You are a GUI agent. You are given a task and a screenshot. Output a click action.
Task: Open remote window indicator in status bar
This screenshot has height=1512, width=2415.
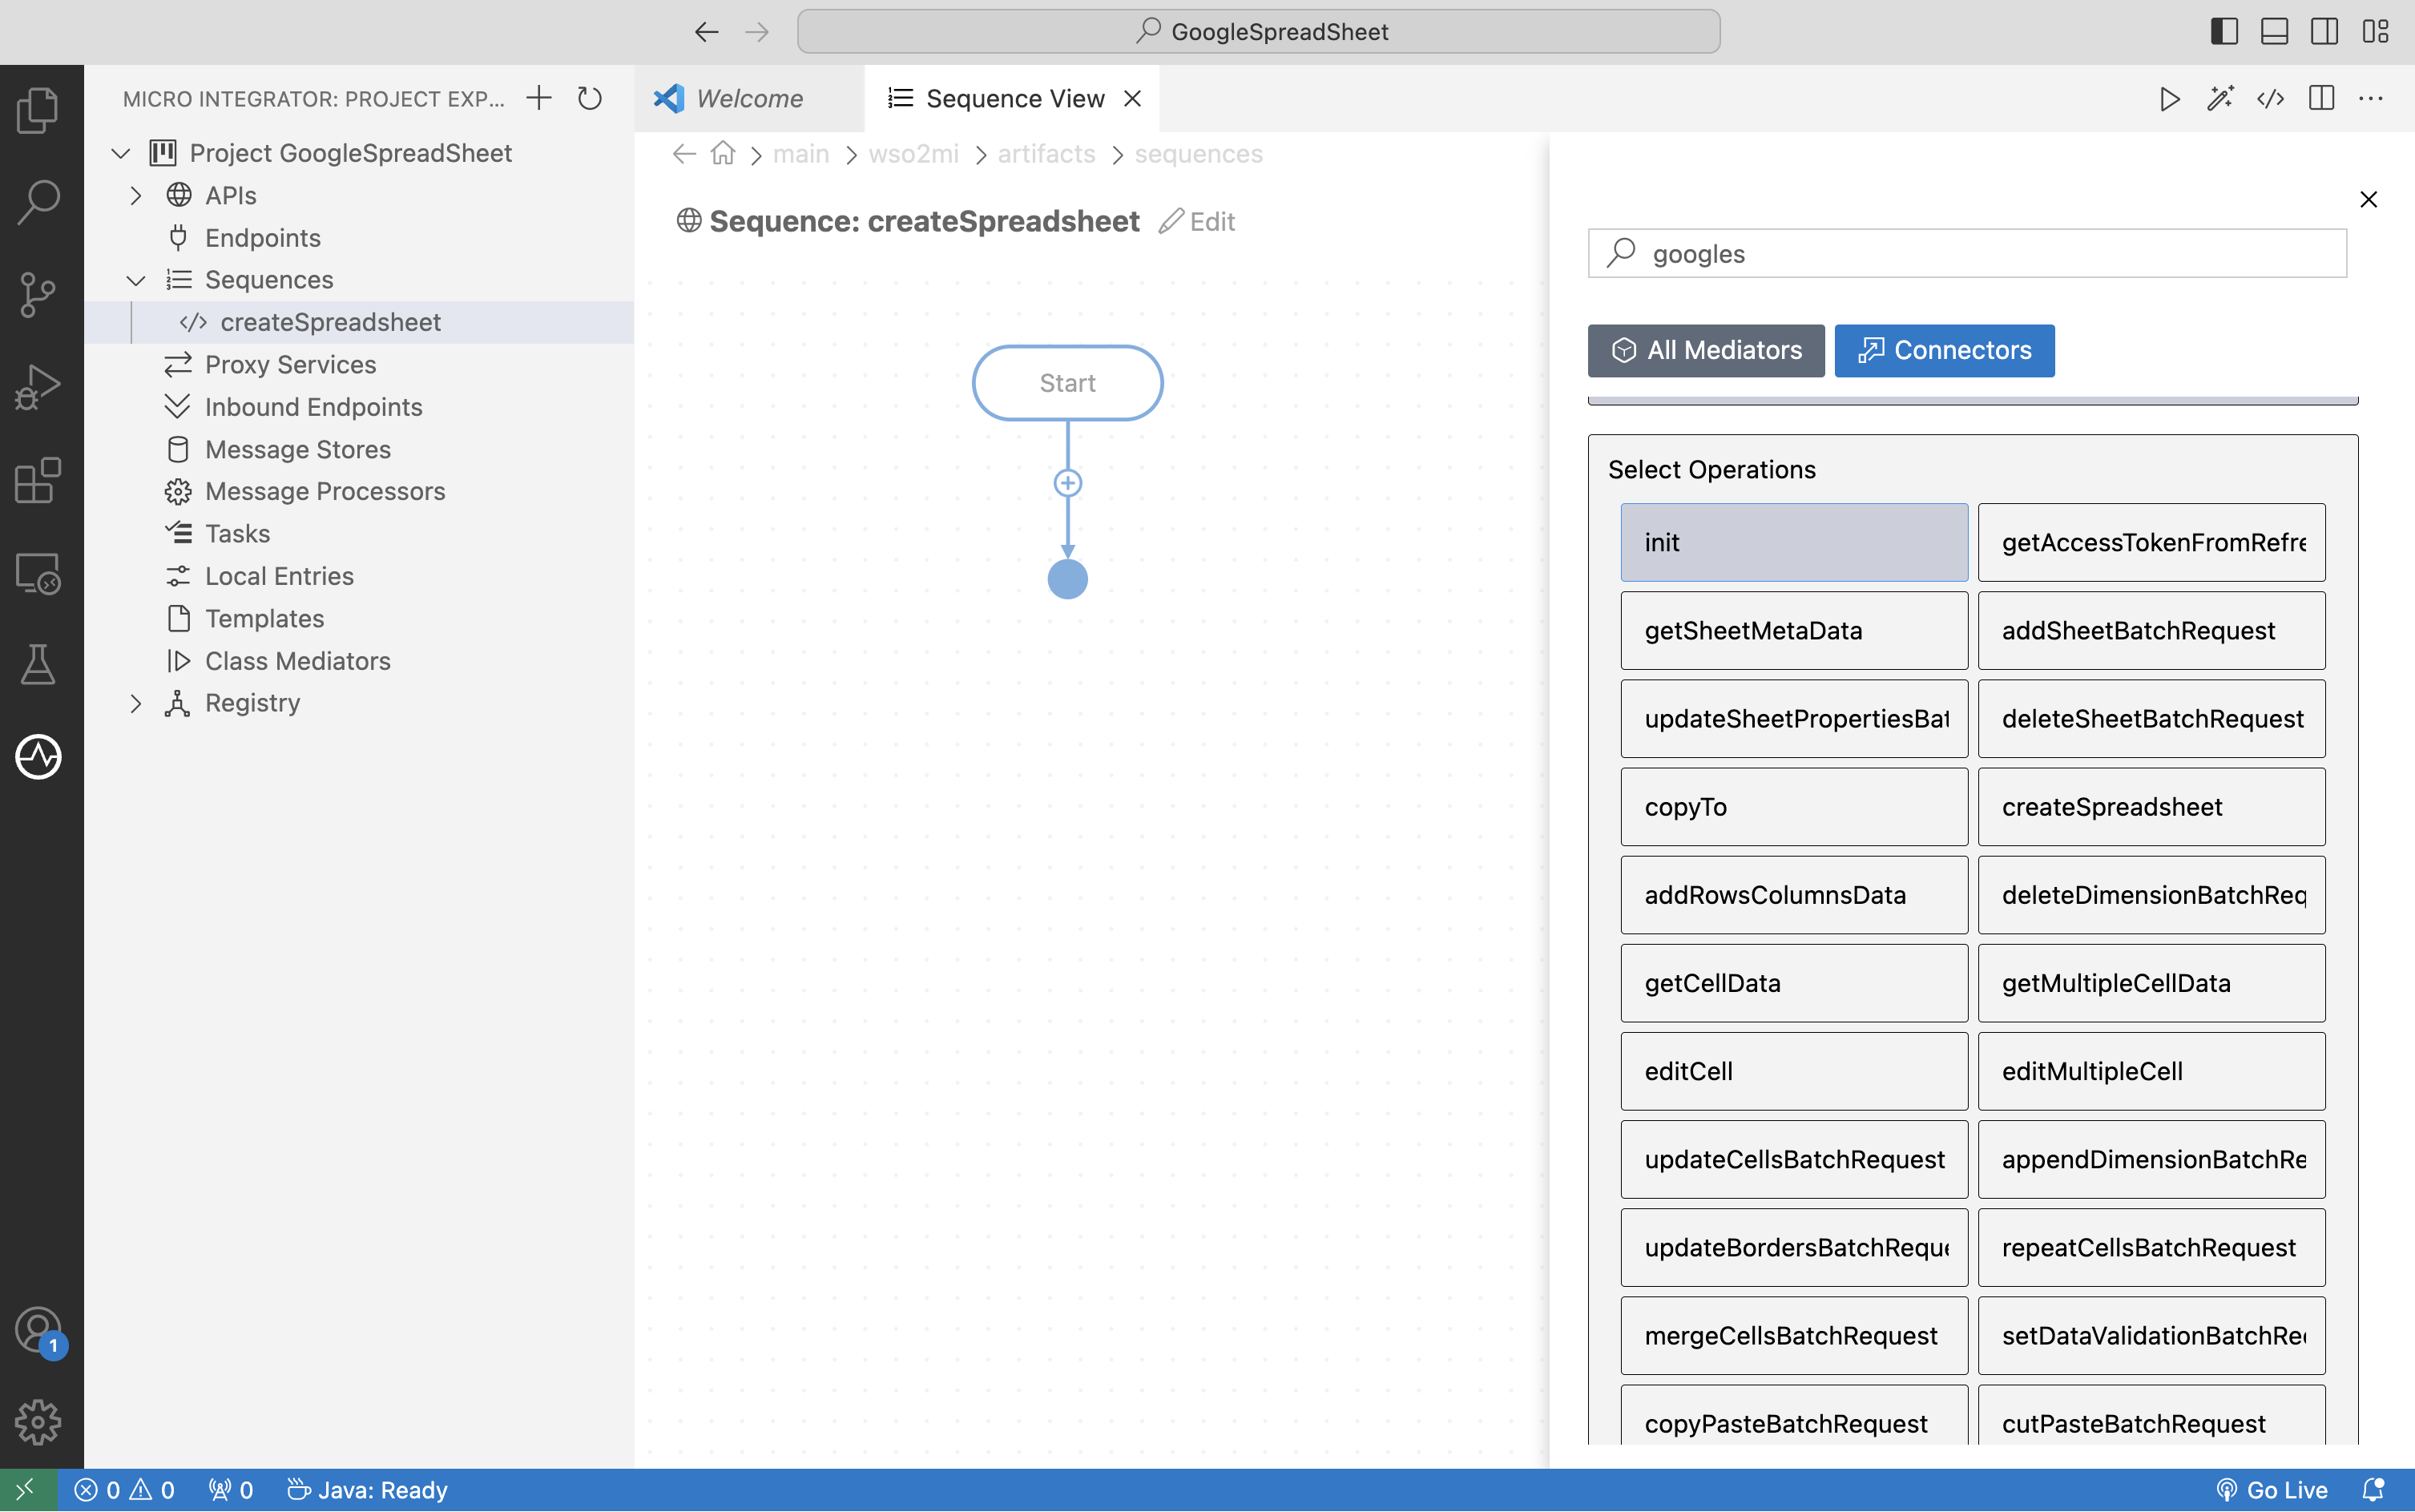coord(28,1490)
